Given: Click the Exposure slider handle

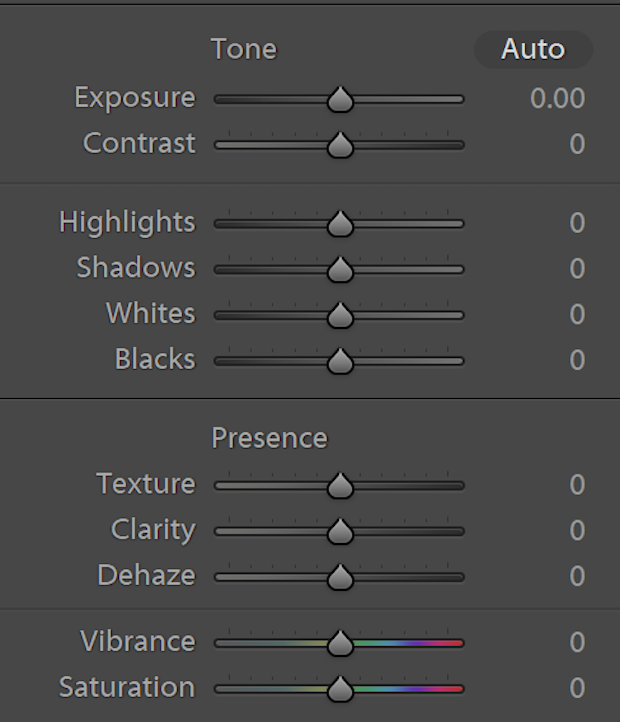Looking at the screenshot, I should pyautogui.click(x=340, y=99).
